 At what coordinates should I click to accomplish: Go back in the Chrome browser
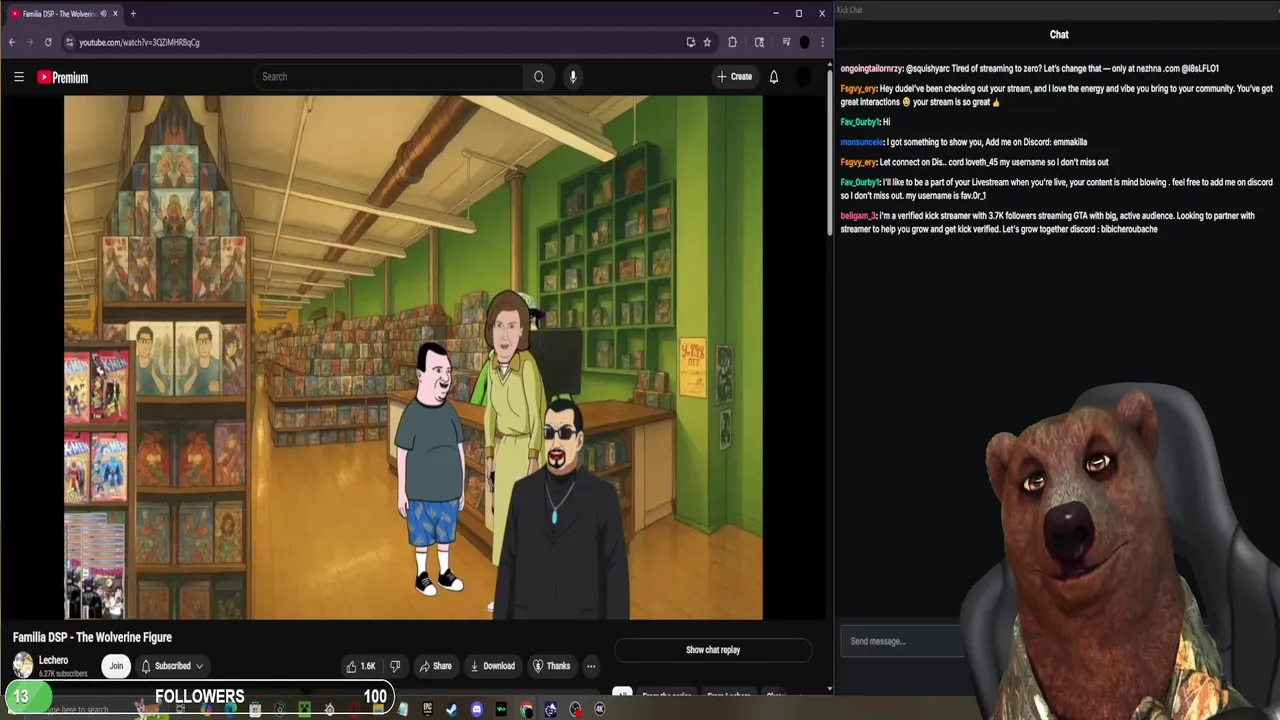[x=12, y=42]
